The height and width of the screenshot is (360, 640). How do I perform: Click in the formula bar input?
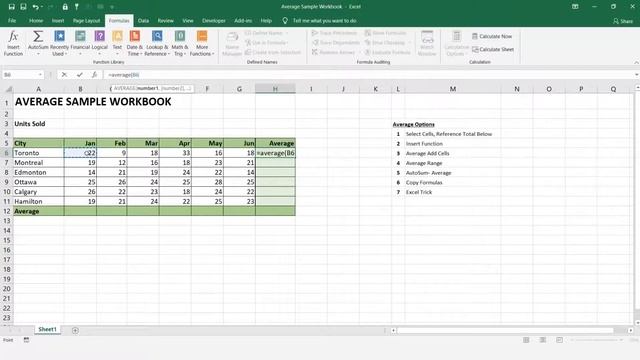tap(367, 75)
